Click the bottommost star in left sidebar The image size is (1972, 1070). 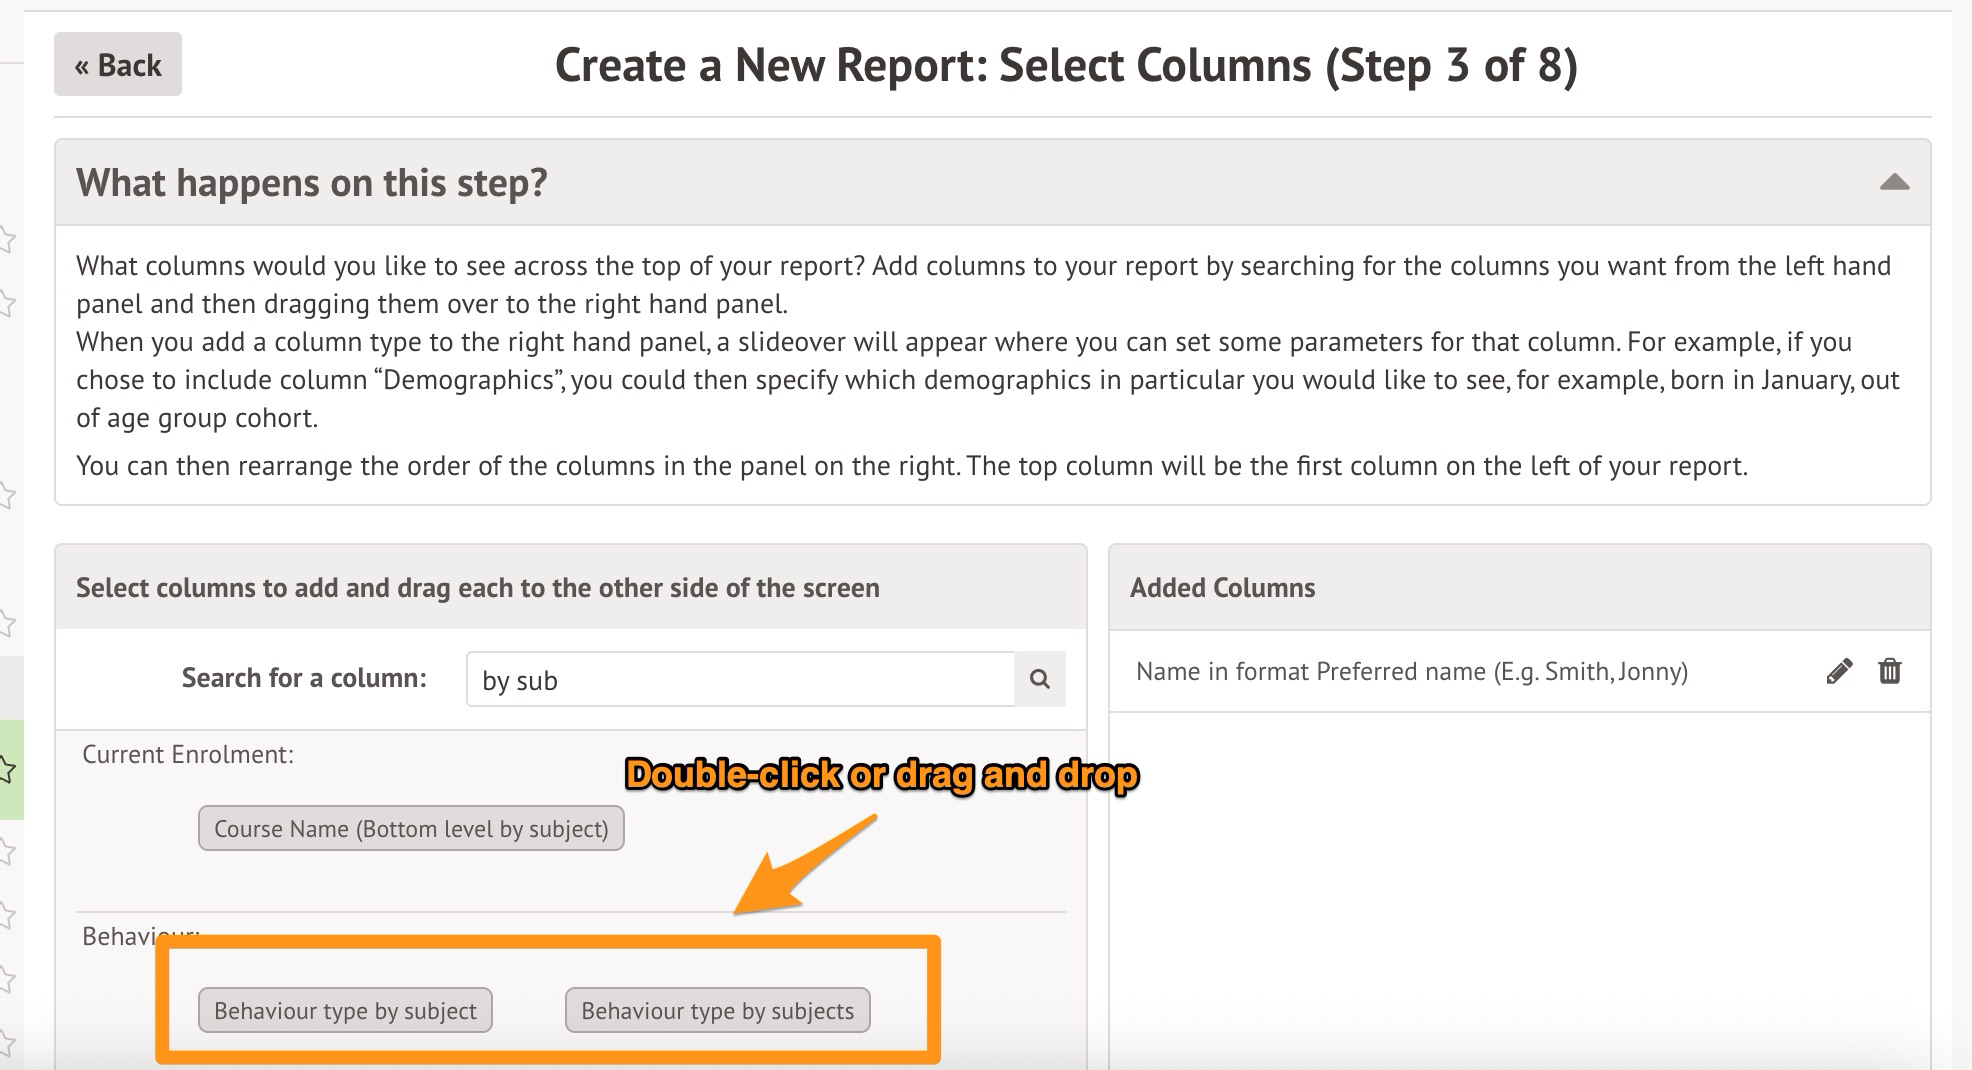coord(7,1041)
